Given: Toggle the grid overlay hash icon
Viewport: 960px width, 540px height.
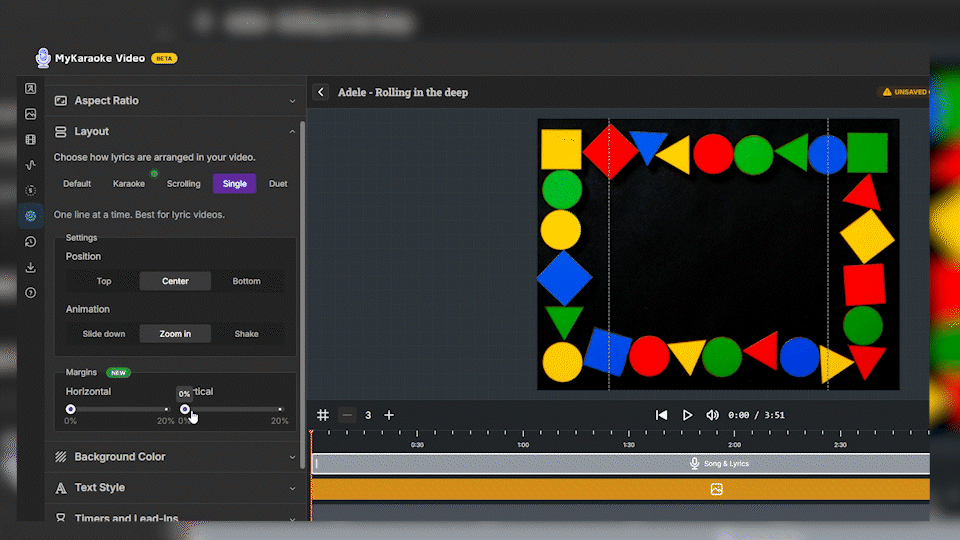Looking at the screenshot, I should [x=323, y=415].
